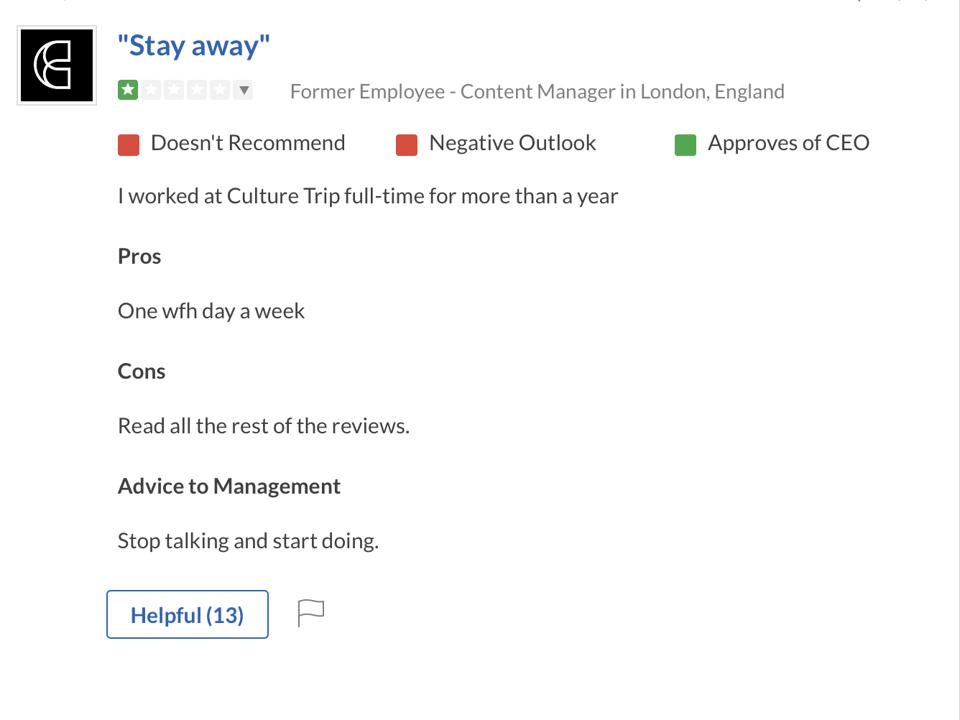Click the "Approves of CEO" label
This screenshot has height=720, width=960.
pos(788,143)
